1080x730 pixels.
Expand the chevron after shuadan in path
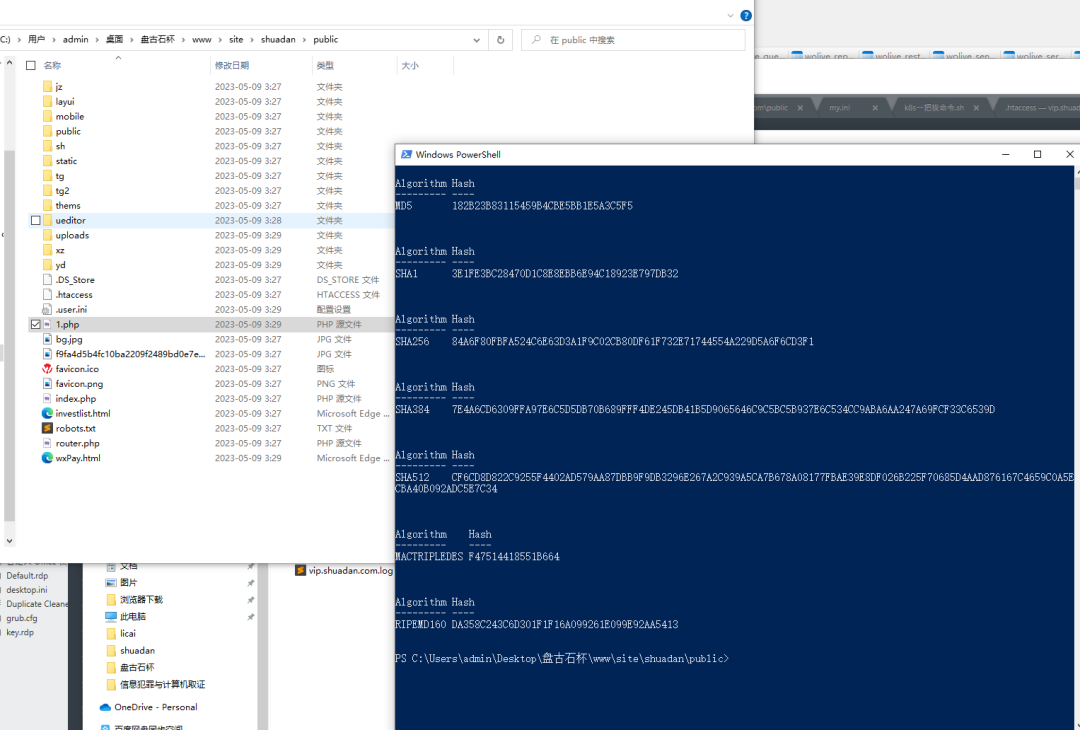(x=304, y=40)
